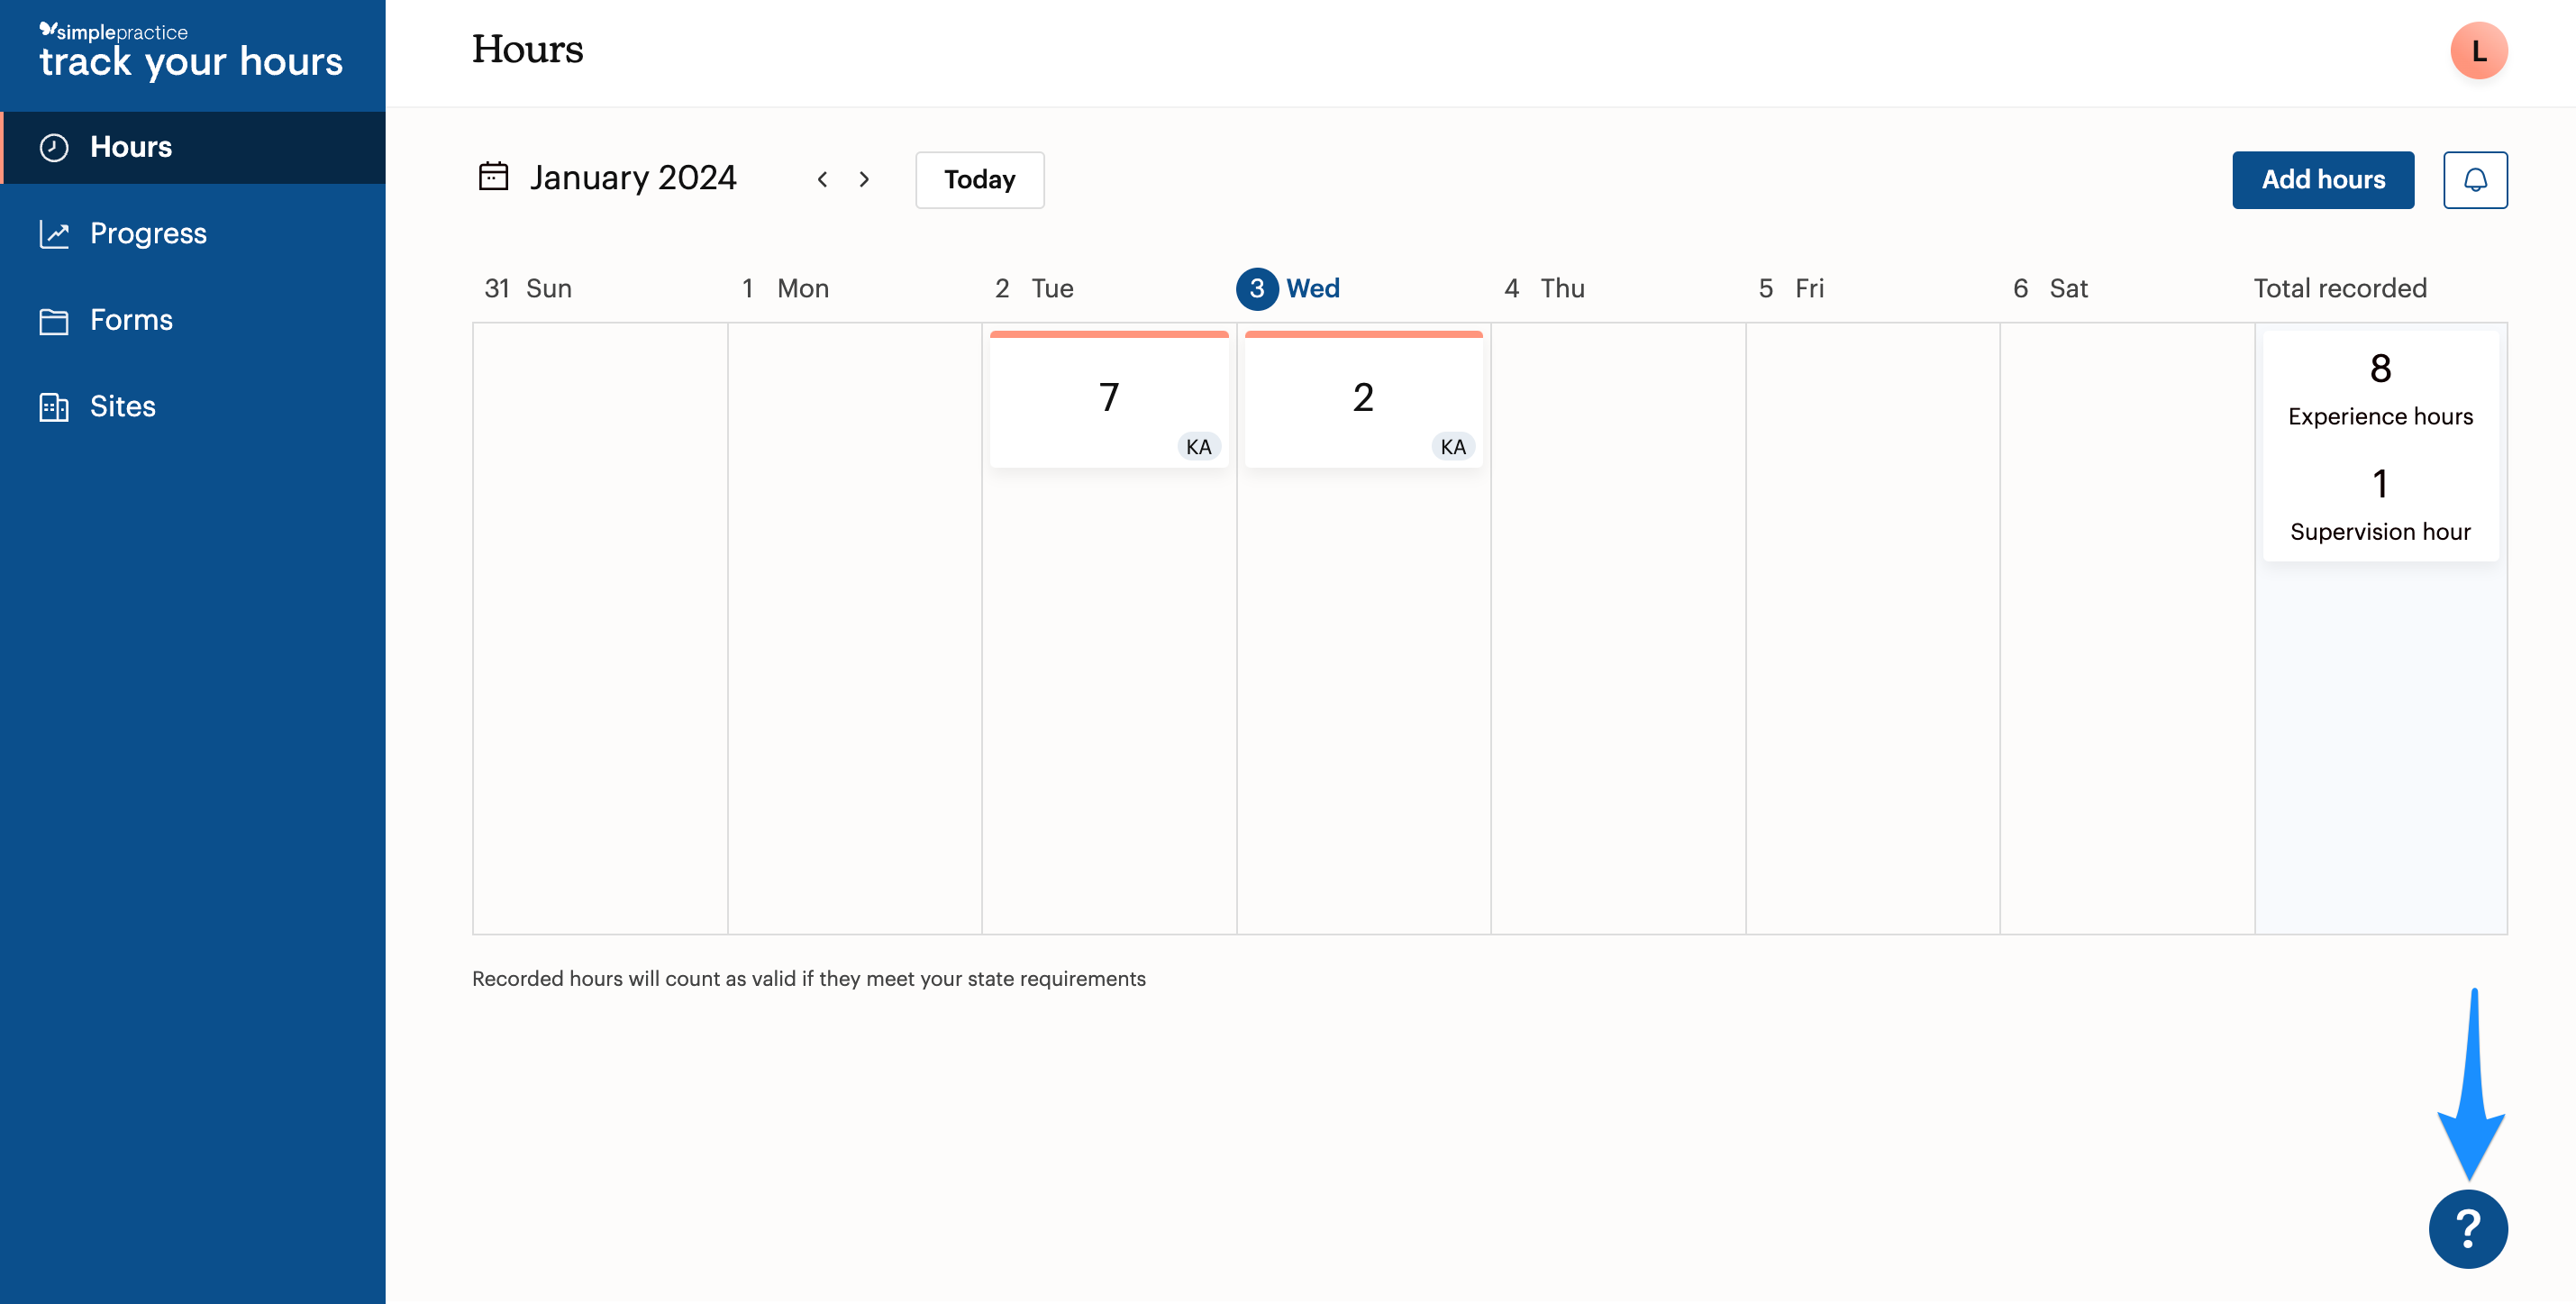2576x1304 pixels.
Task: Click the KA badge on Tuesday's card
Action: pos(1198,446)
